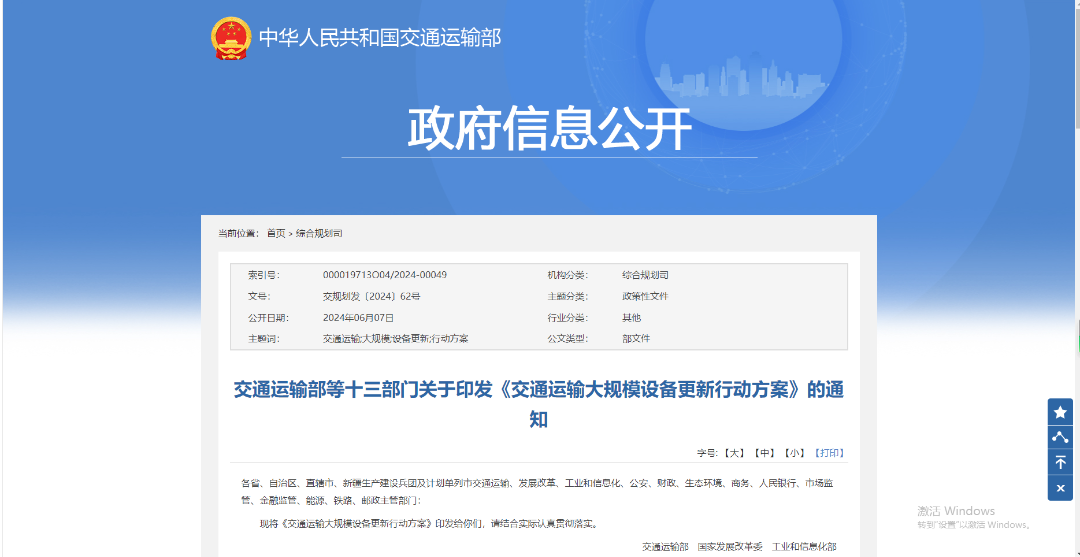Close the floating side toolbar with X

(1060, 488)
